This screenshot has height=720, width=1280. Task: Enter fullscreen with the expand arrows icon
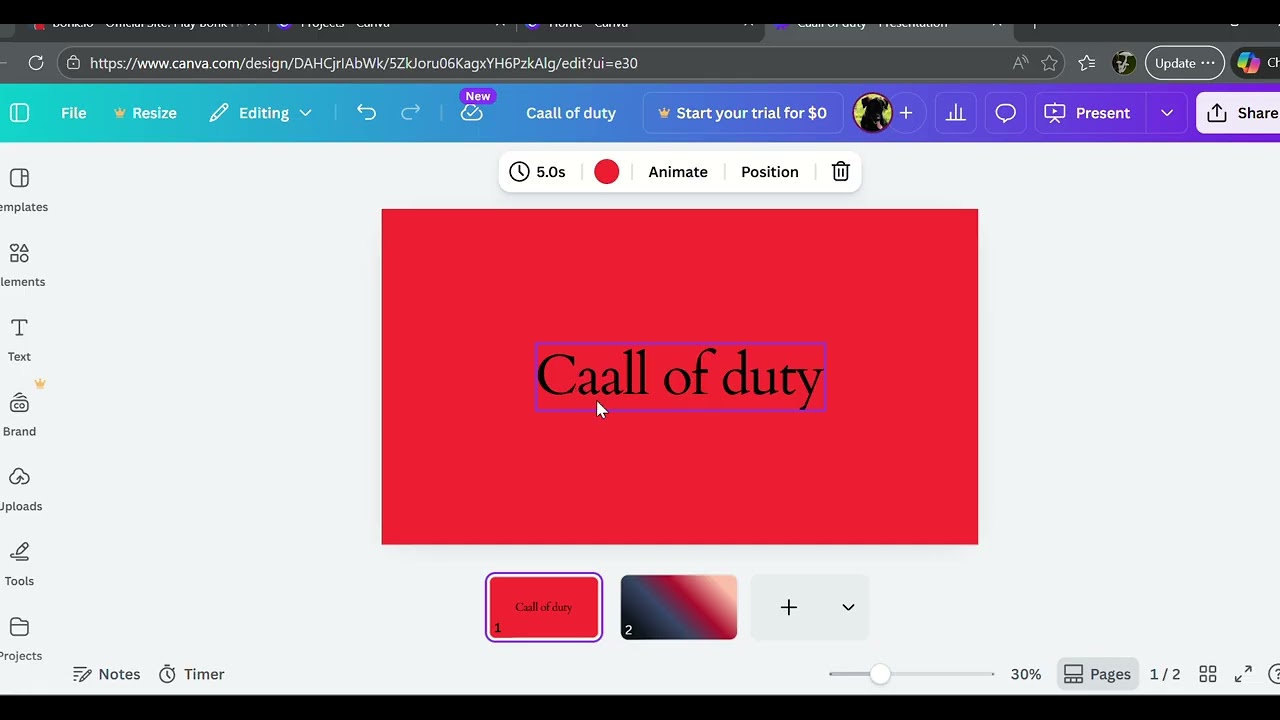pyautogui.click(x=1243, y=674)
